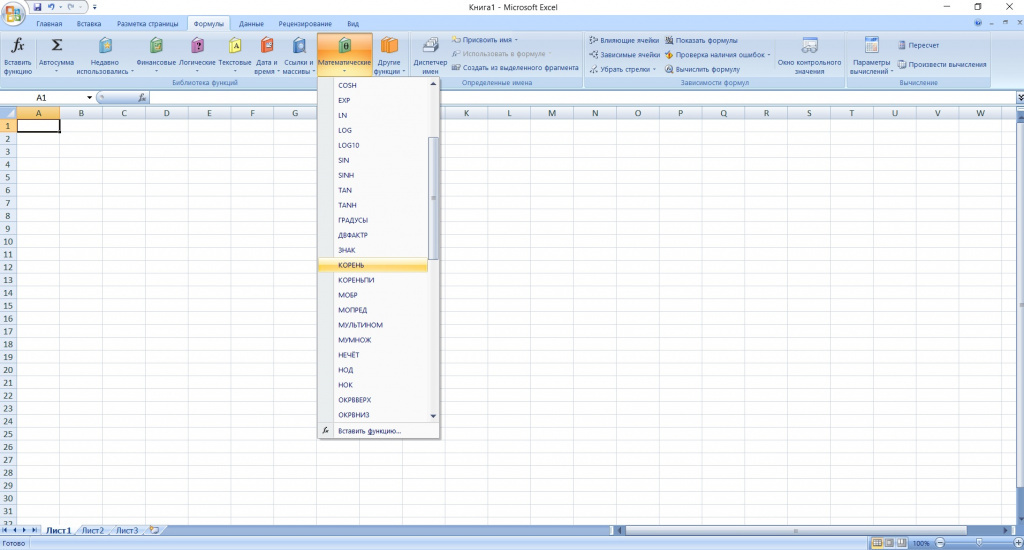Switch to the Лист3 sheet tab
Image resolution: width=1024 pixels, height=550 pixels.
[127, 530]
